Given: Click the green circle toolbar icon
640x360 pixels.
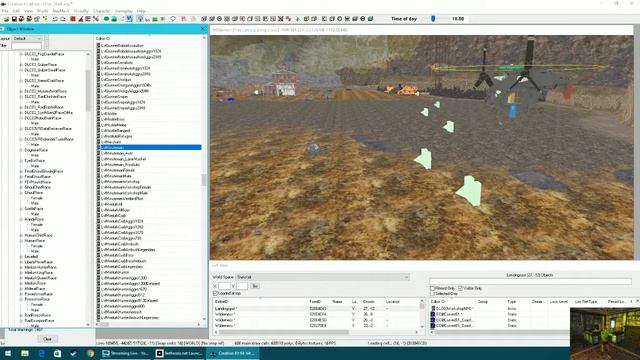Looking at the screenshot, I should 106,19.
